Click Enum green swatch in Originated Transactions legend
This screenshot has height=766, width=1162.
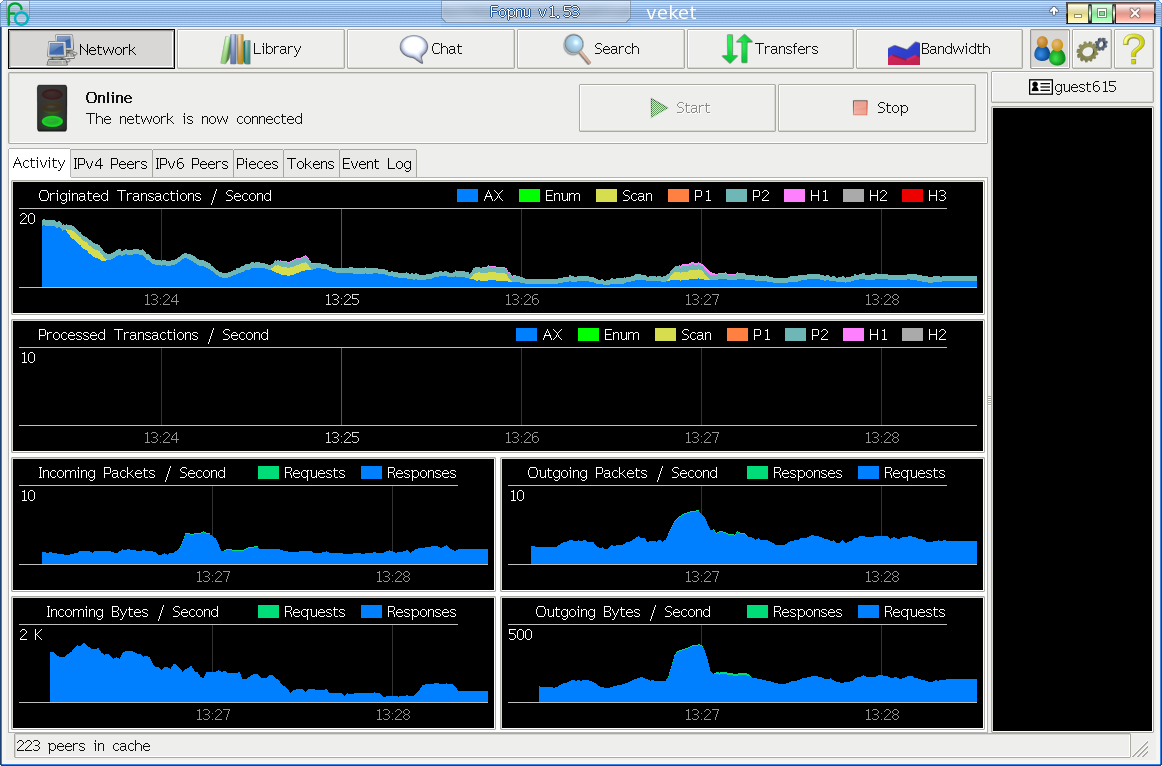pos(529,196)
